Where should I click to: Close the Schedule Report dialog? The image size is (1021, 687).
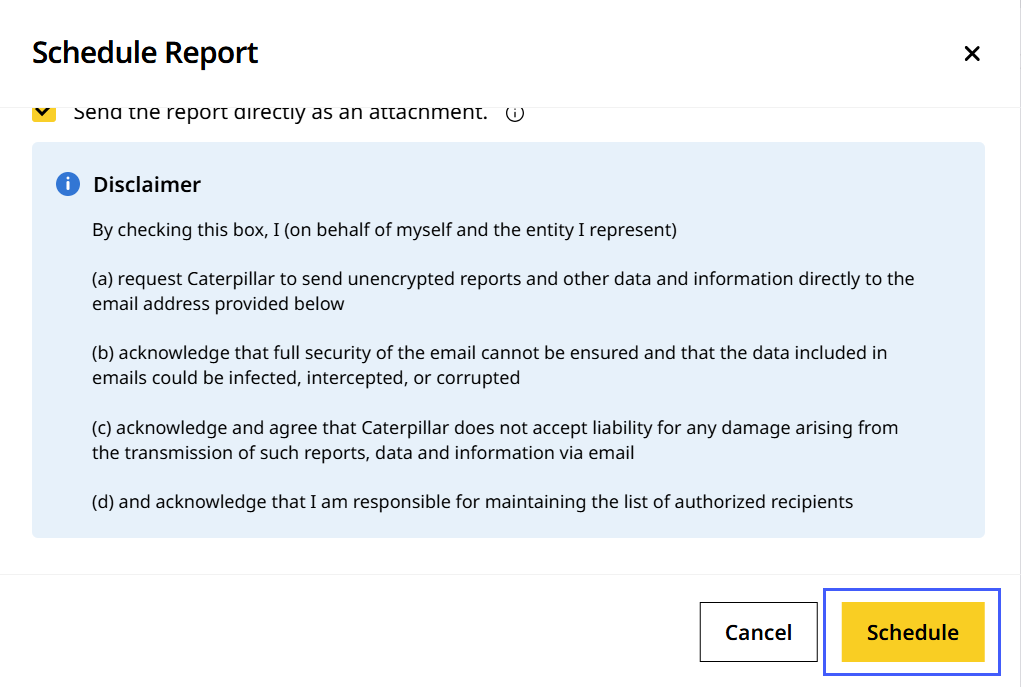point(971,54)
